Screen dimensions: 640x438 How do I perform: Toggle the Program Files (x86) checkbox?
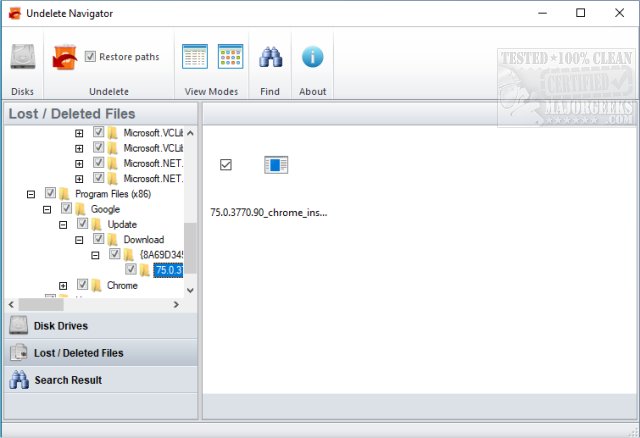coord(50,193)
